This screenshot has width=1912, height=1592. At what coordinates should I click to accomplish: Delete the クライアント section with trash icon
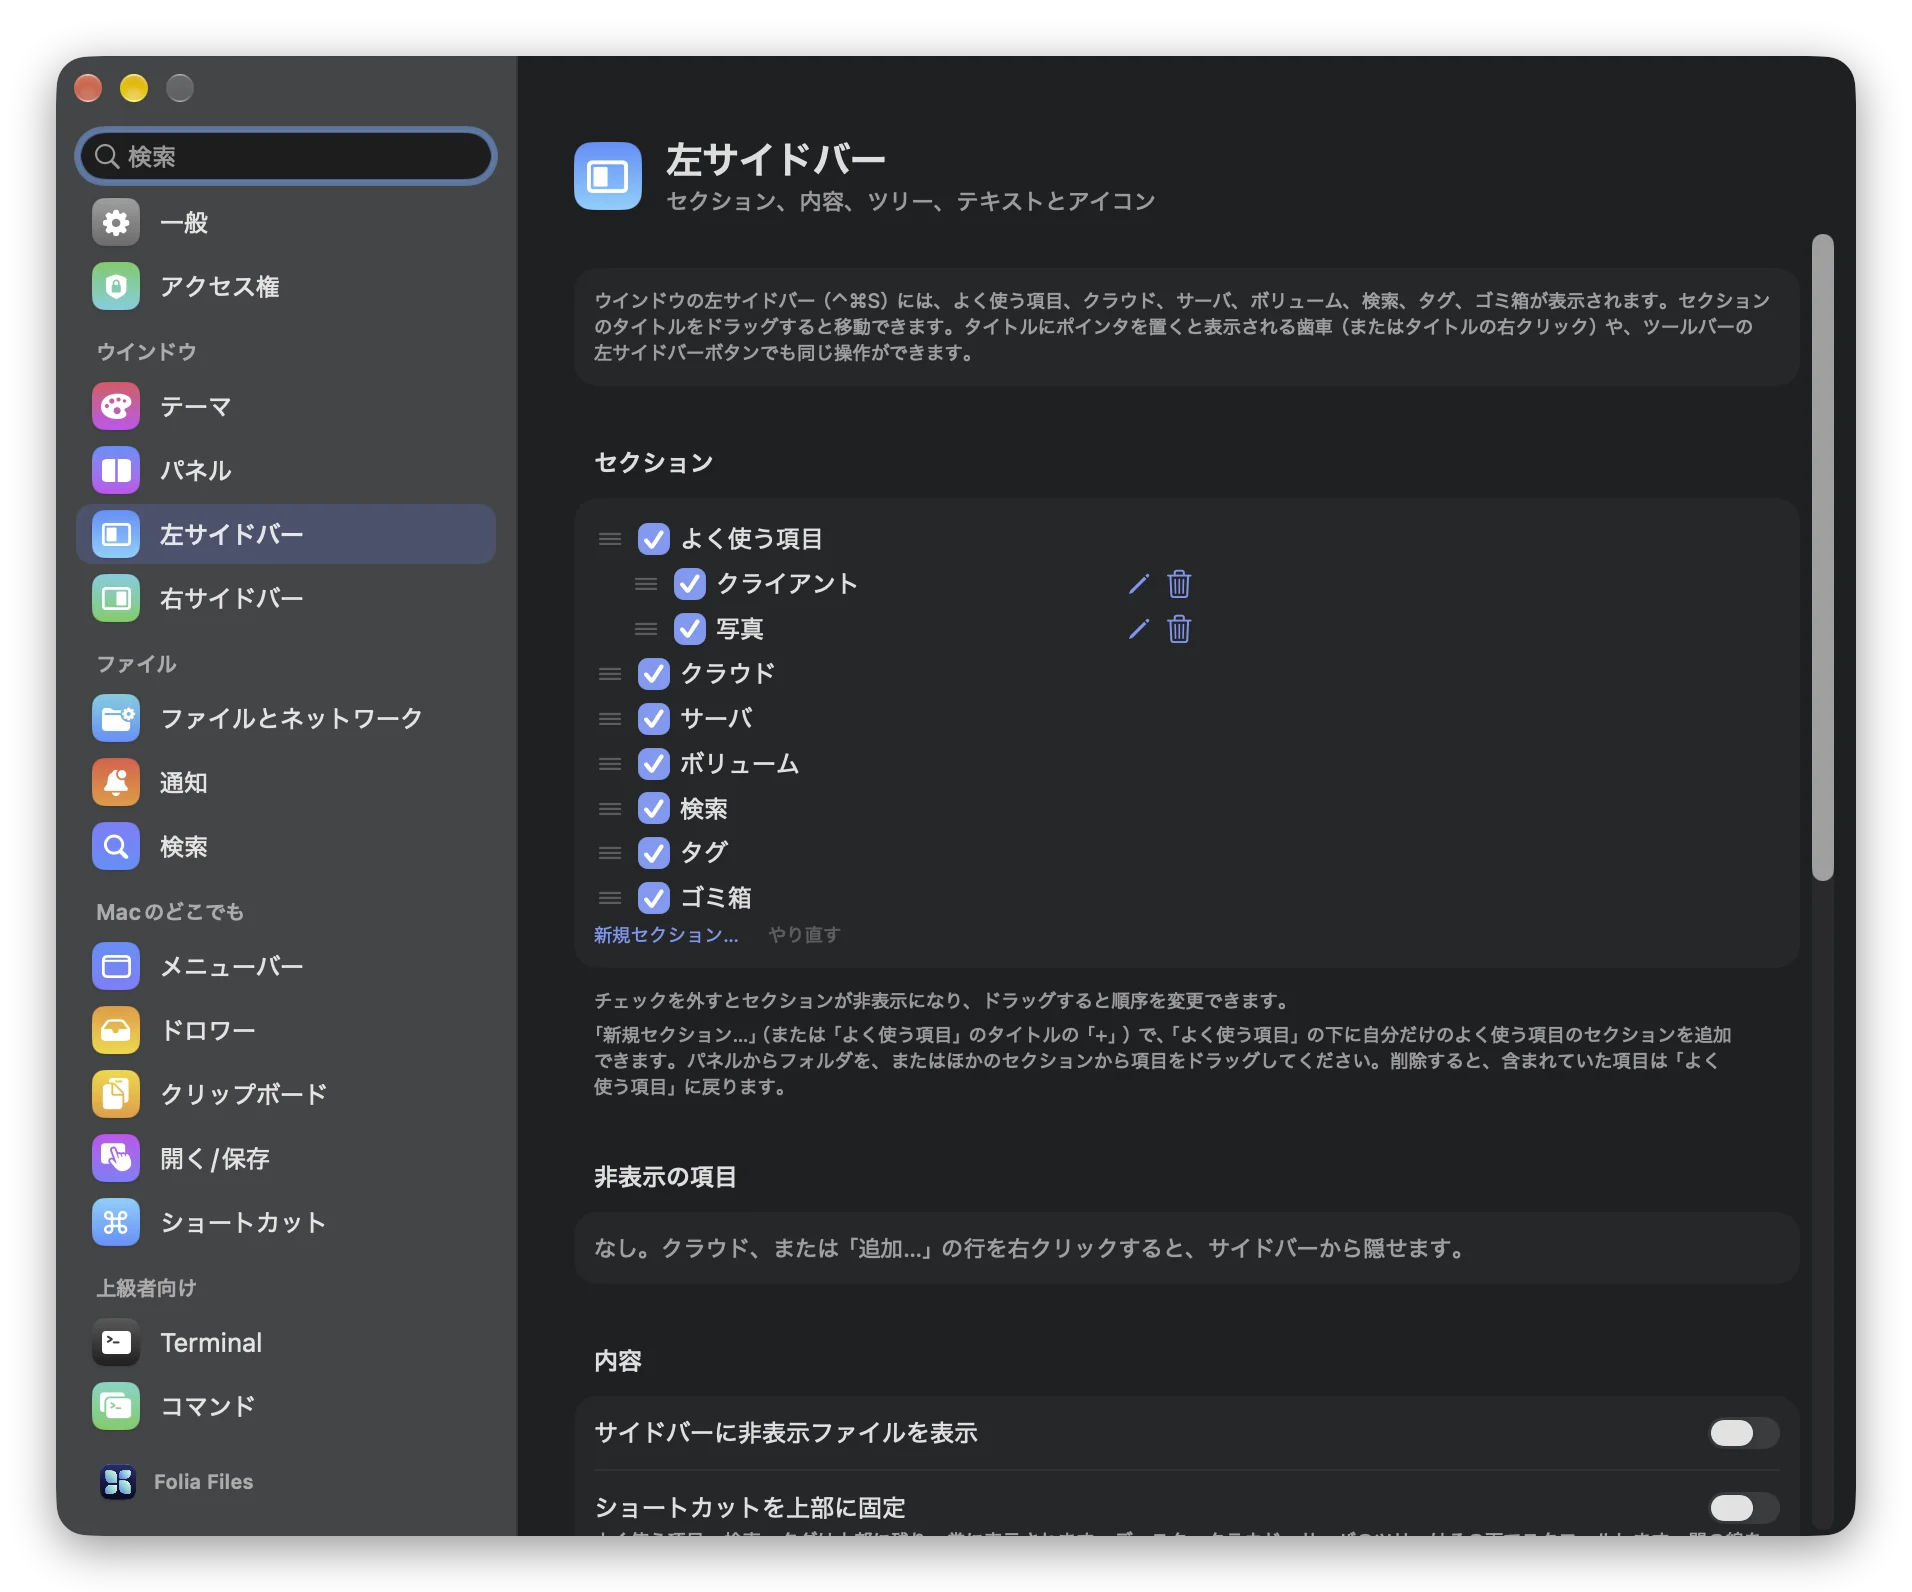[1180, 584]
